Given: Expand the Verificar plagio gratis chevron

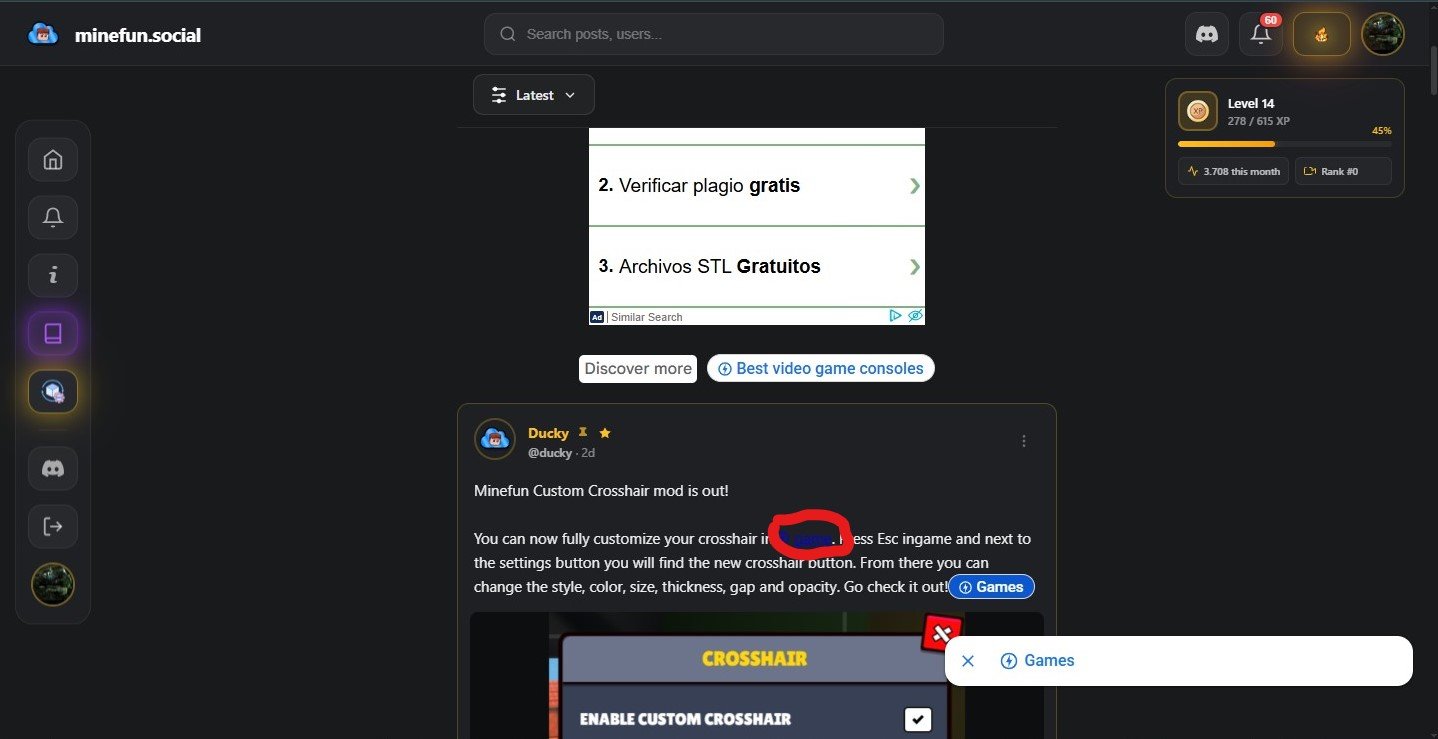Looking at the screenshot, I should click(915, 185).
